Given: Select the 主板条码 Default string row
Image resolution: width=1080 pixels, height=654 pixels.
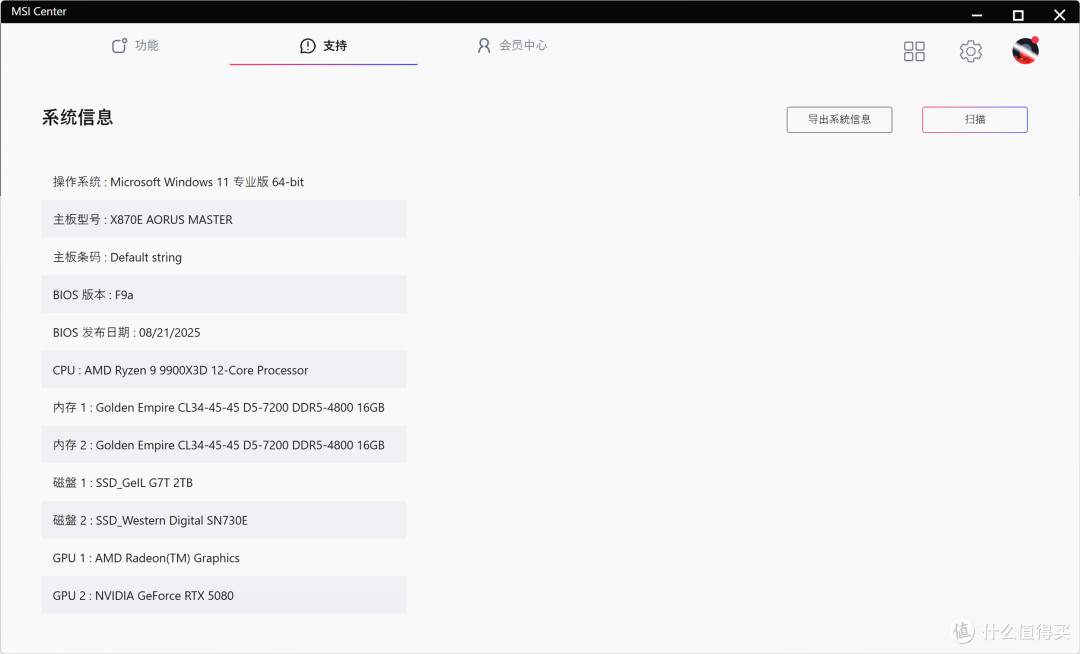Looking at the screenshot, I should point(224,257).
